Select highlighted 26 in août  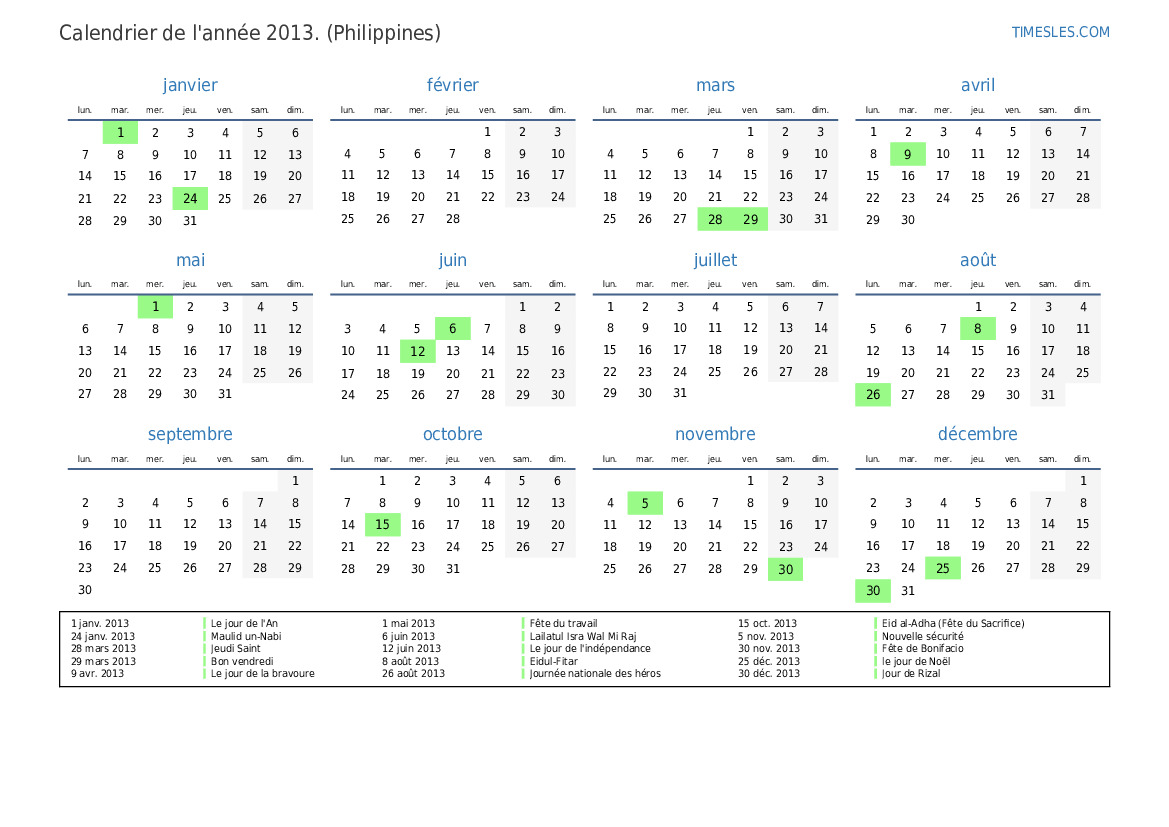(872, 395)
